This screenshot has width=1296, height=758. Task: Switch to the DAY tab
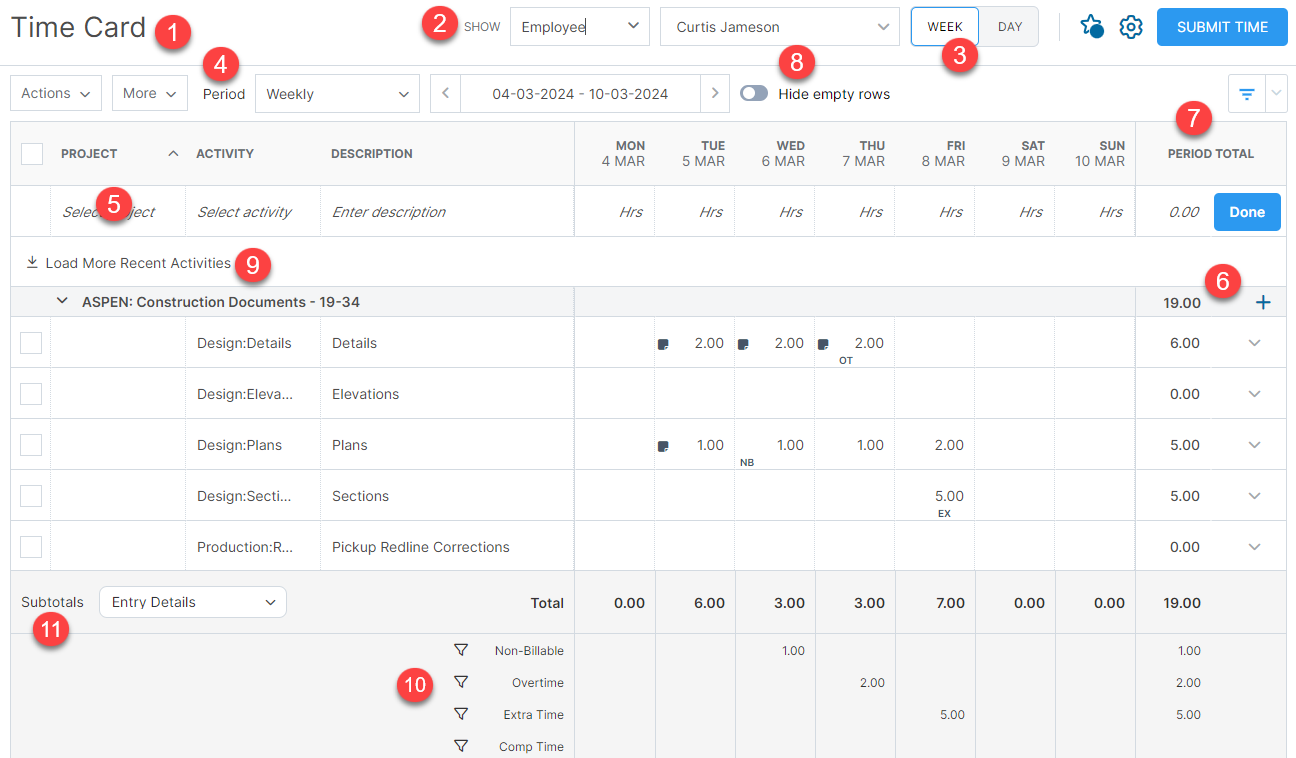click(x=1008, y=27)
